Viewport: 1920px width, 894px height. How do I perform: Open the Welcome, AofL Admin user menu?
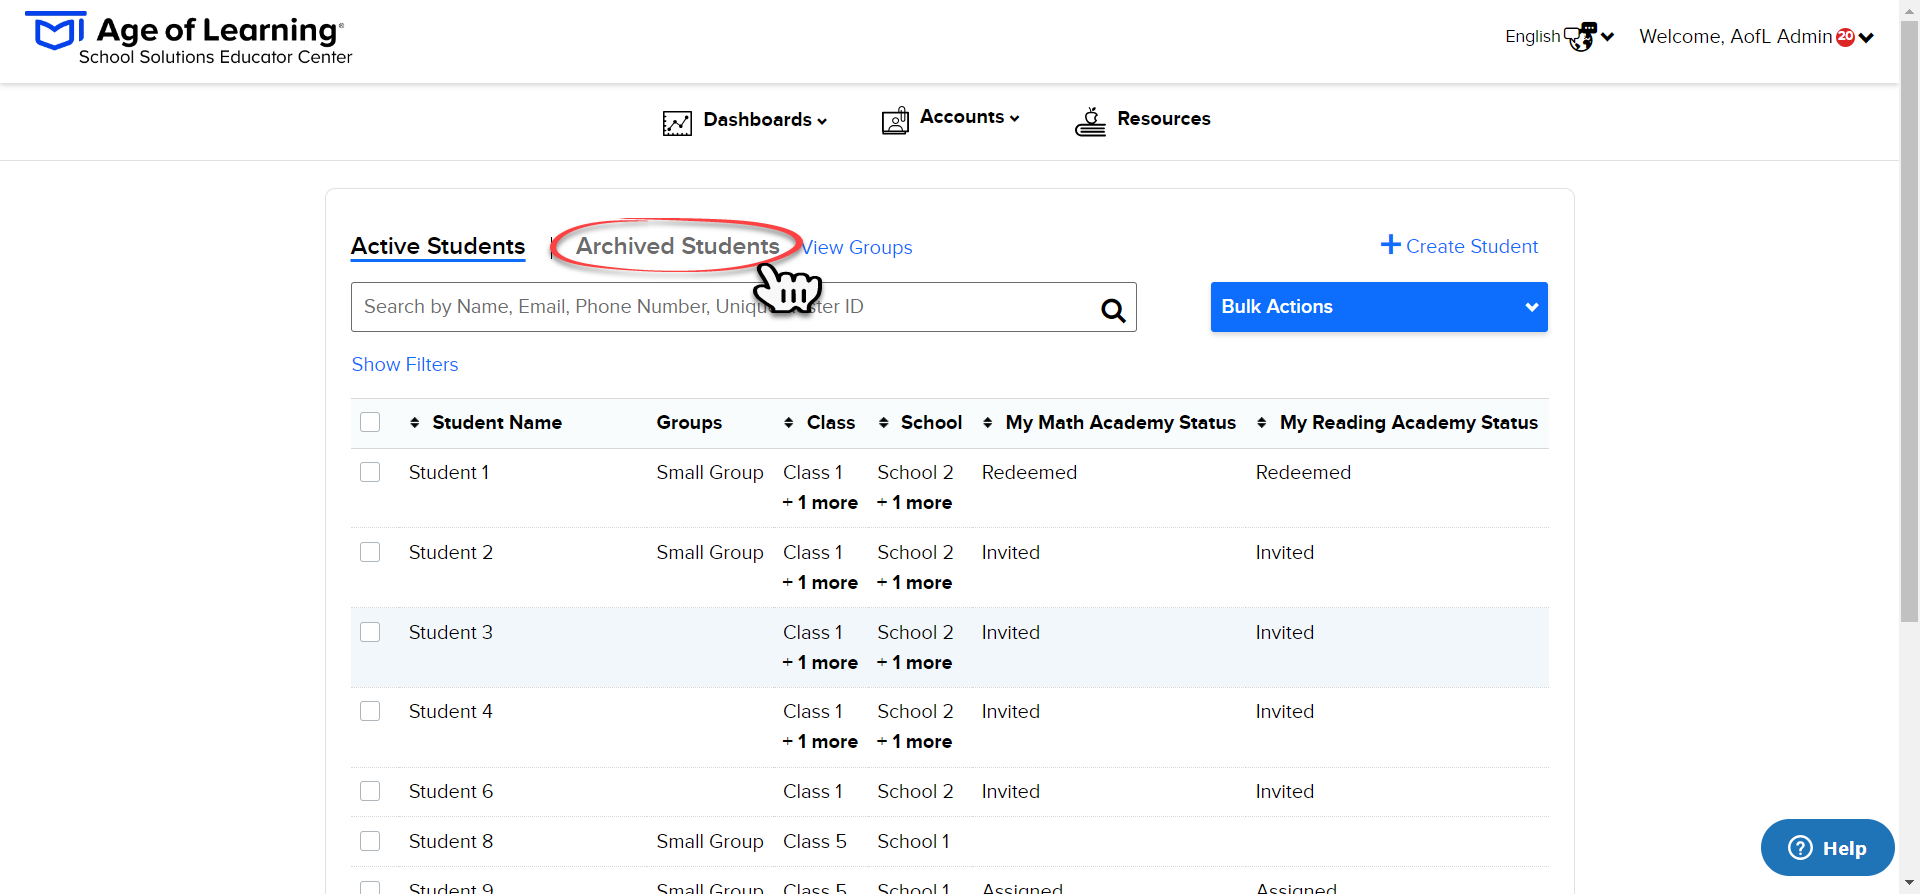1756,37
